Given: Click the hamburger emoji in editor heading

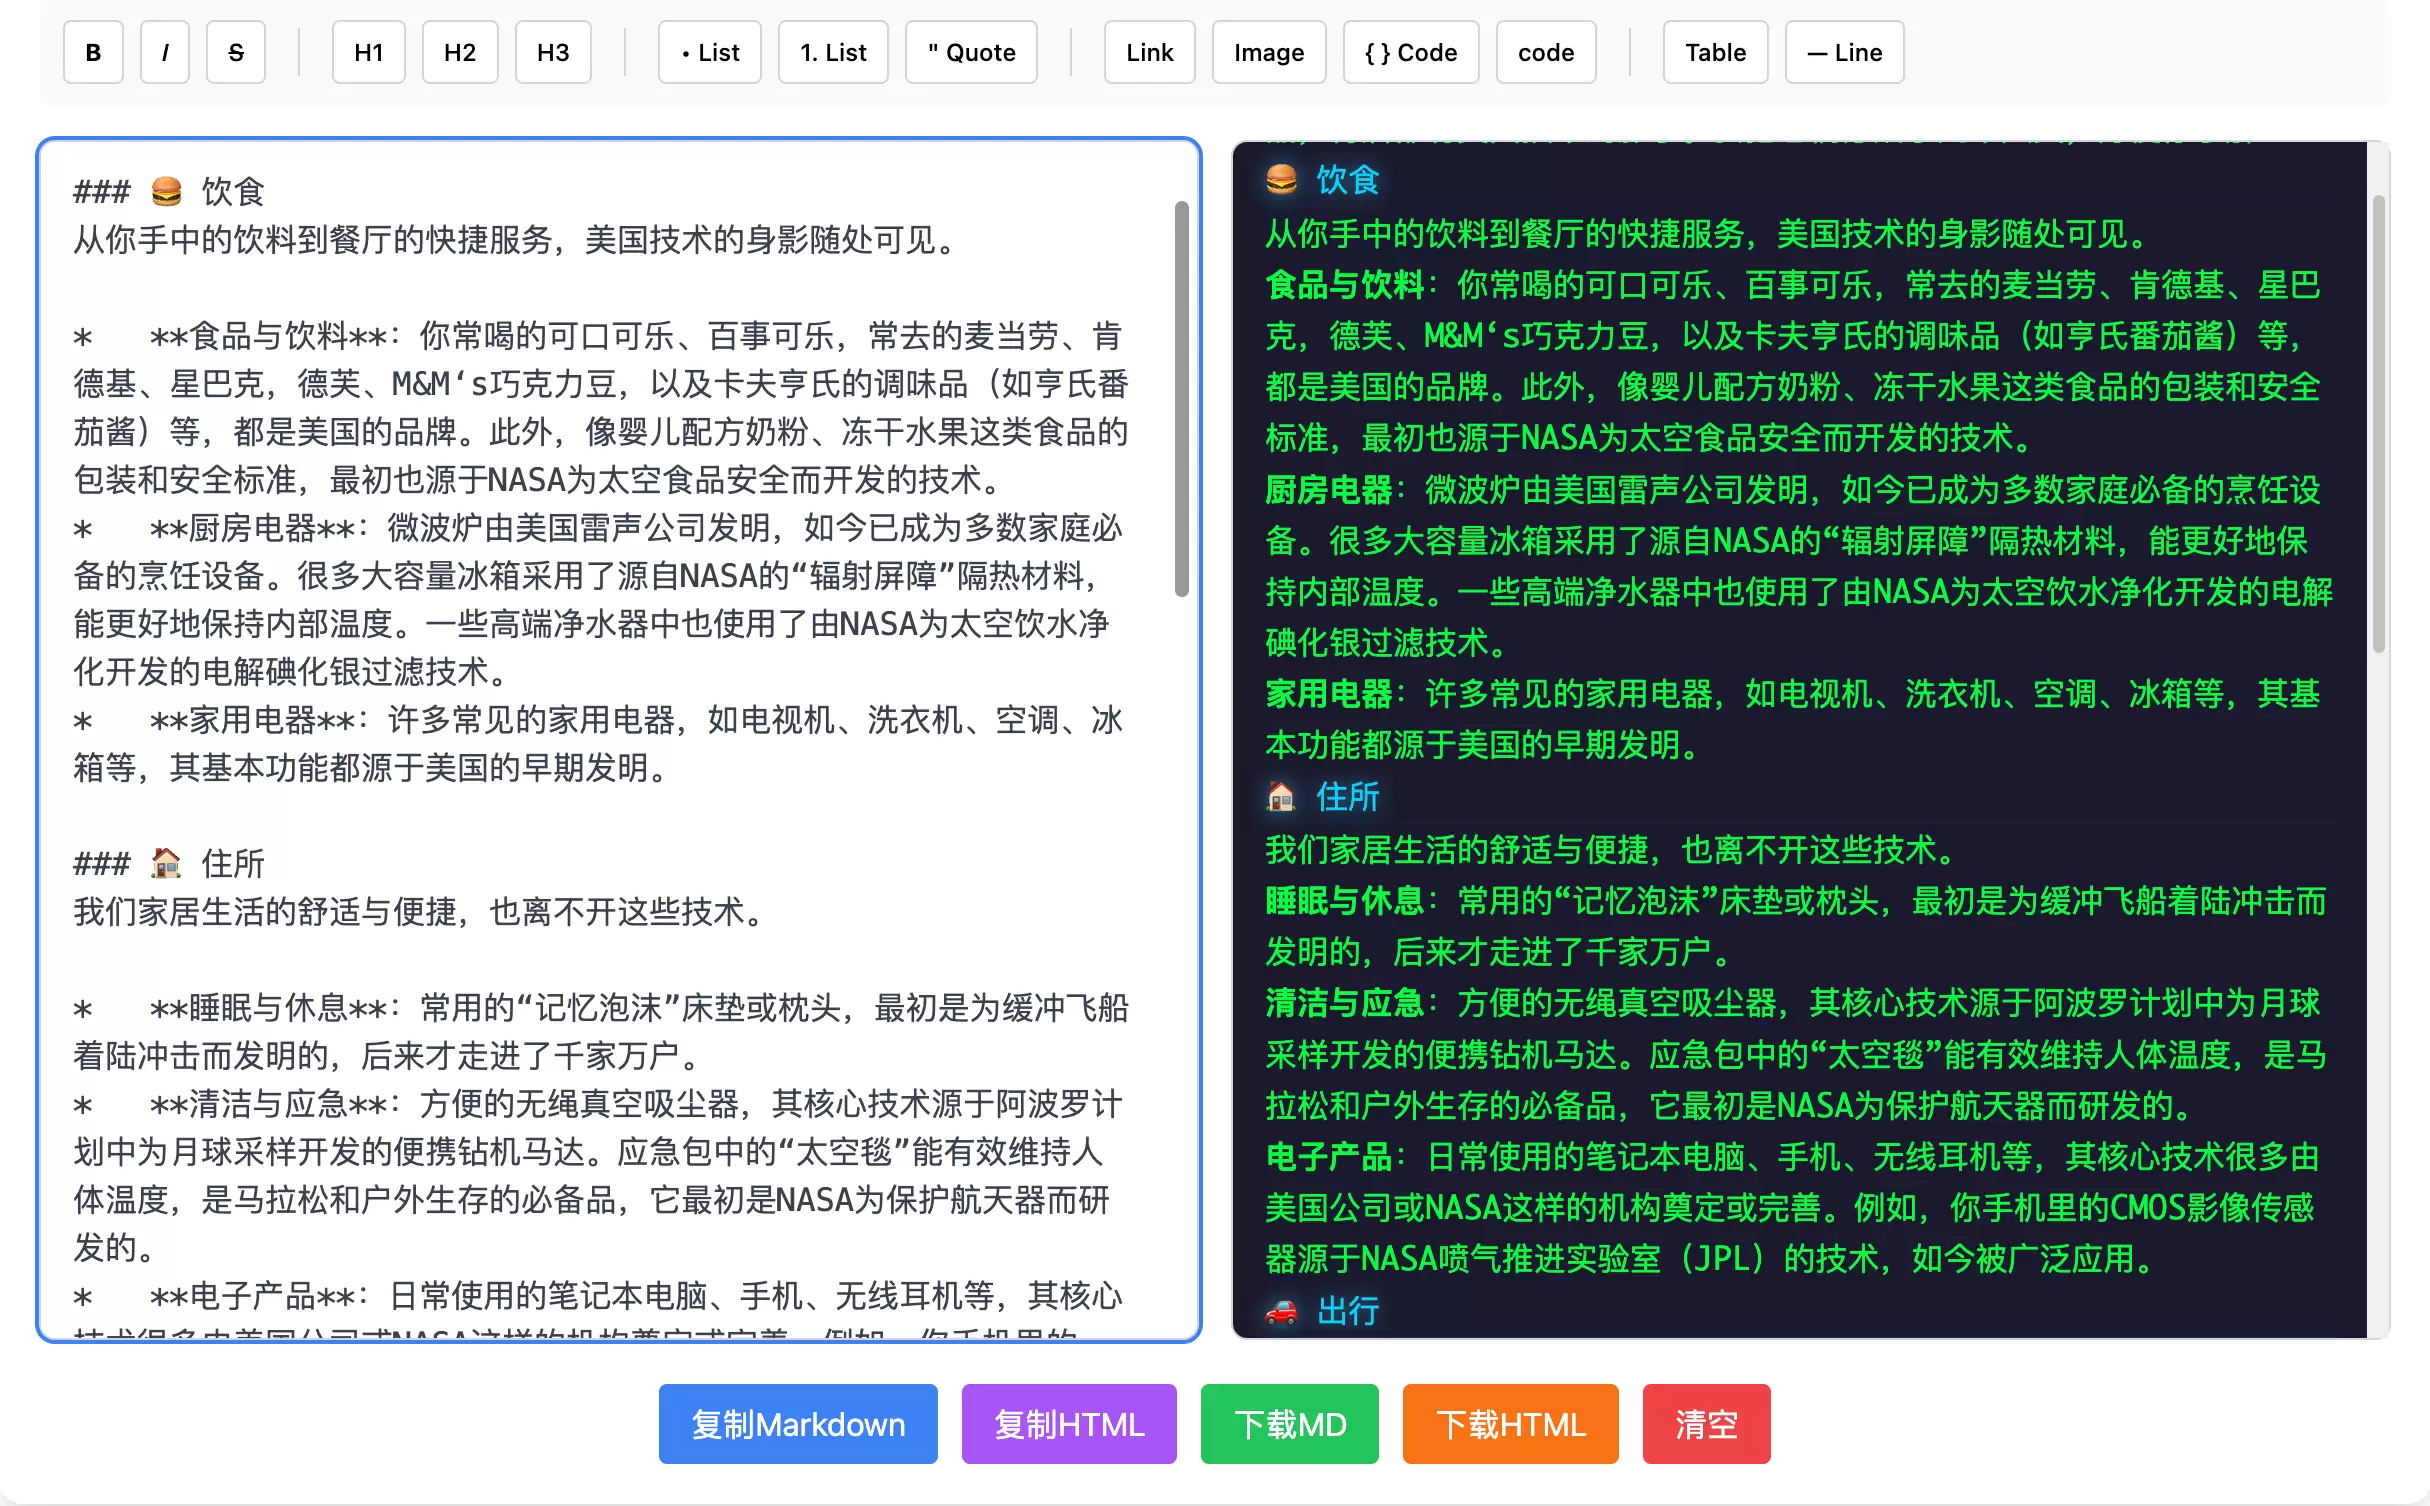Looking at the screenshot, I should tap(166, 191).
